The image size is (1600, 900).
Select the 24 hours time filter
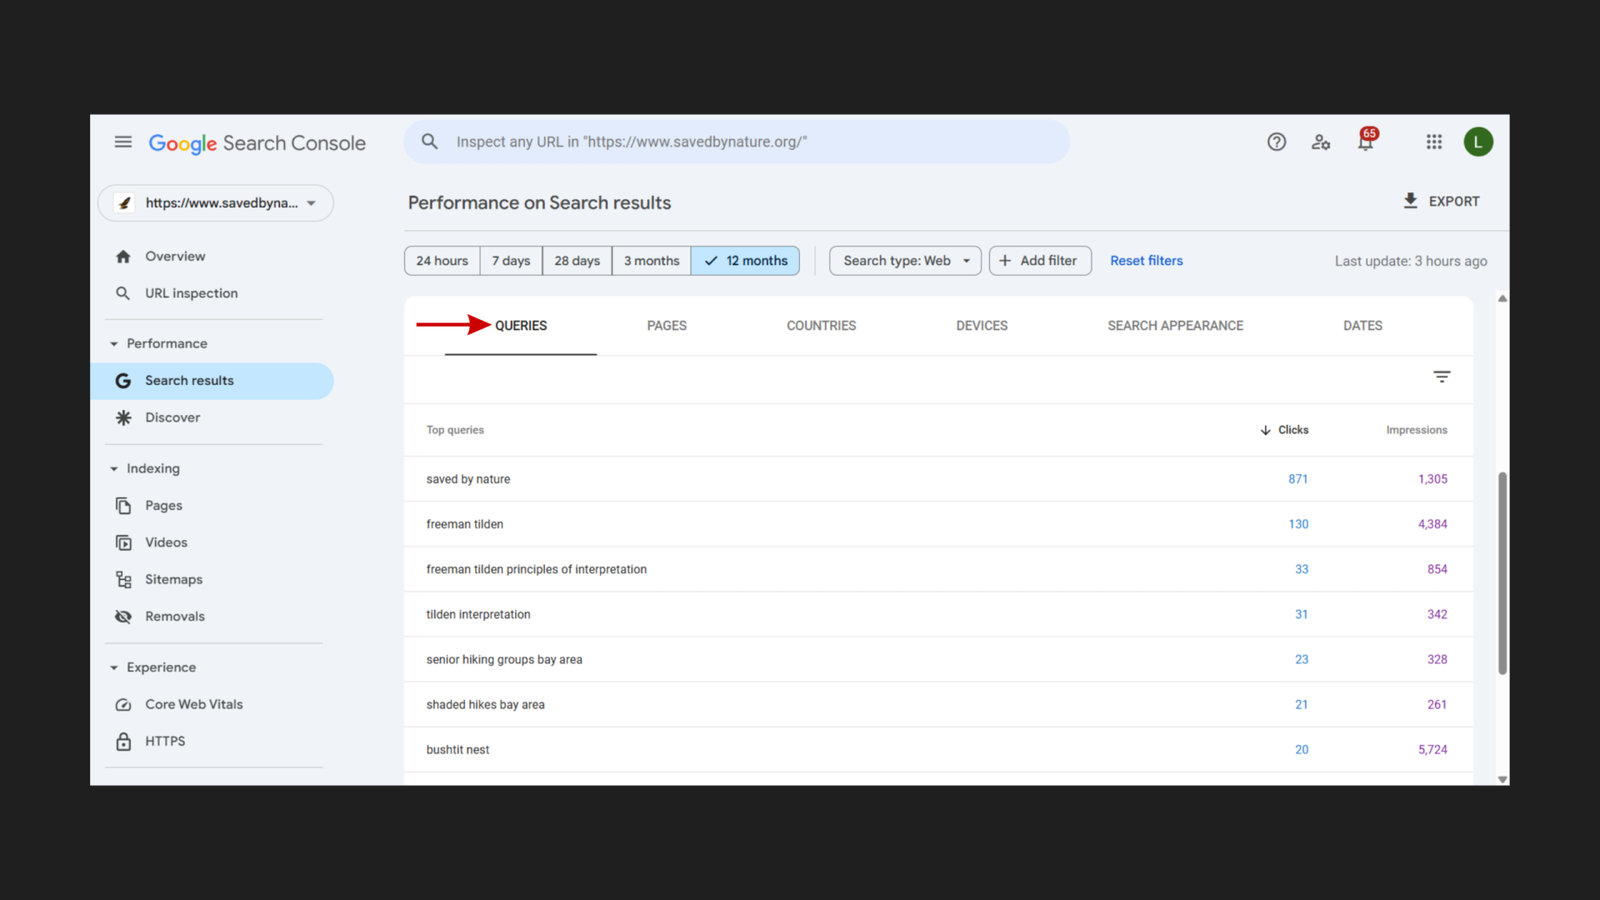tap(441, 260)
